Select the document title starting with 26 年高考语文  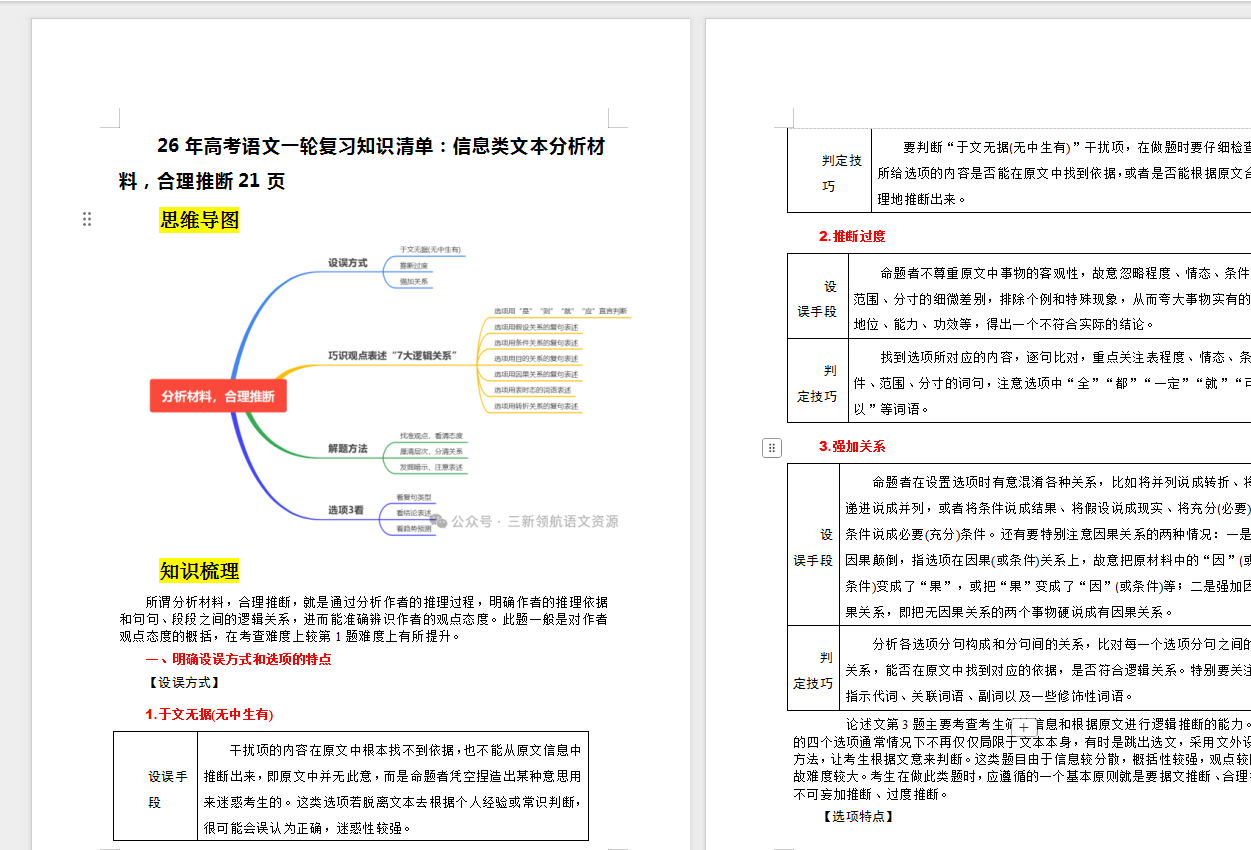click(x=362, y=163)
